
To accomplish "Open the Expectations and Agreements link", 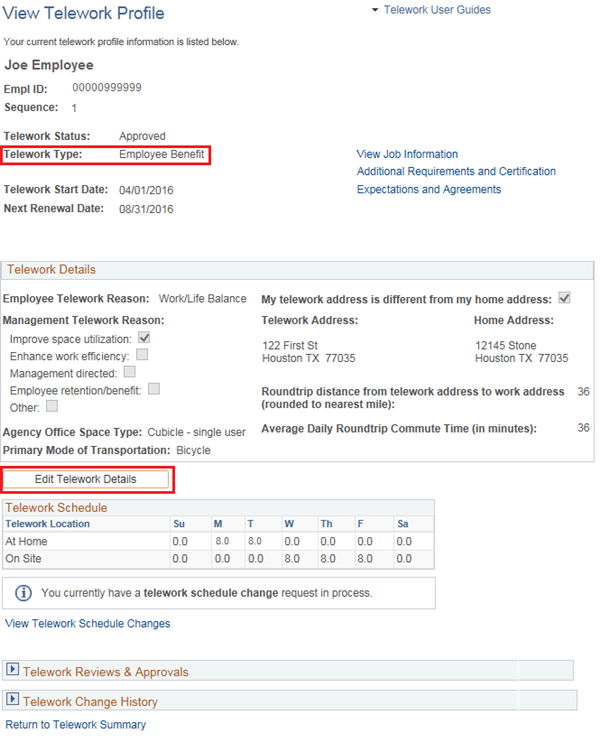I will (429, 189).
